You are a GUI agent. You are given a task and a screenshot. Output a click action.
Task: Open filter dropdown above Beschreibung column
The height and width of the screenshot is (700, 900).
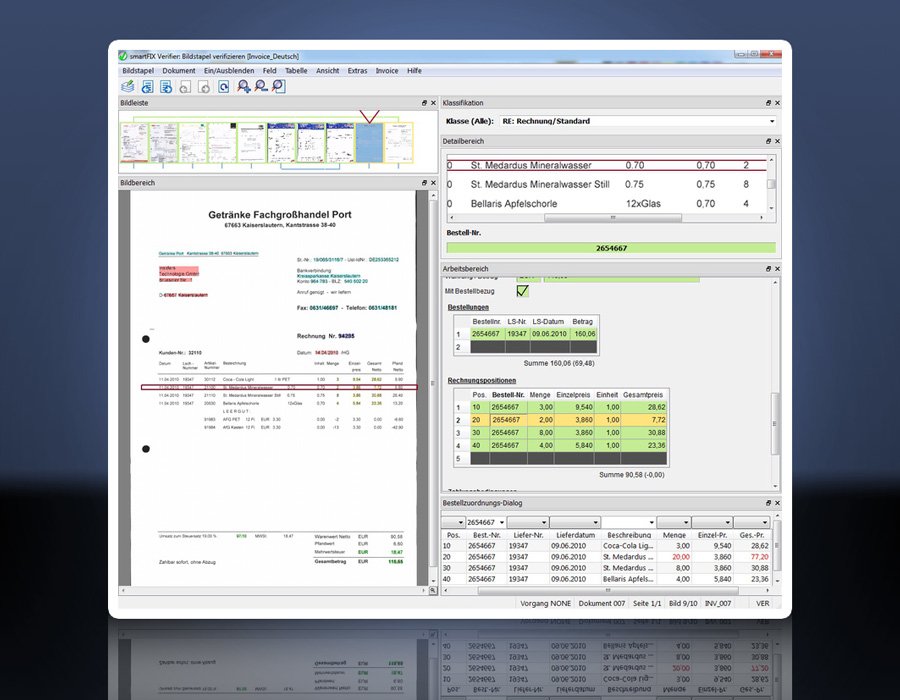[x=651, y=523]
